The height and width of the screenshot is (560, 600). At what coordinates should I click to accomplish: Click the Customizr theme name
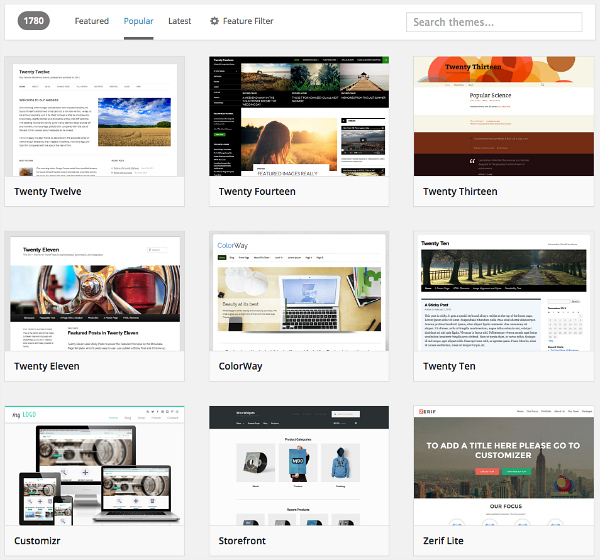37,541
